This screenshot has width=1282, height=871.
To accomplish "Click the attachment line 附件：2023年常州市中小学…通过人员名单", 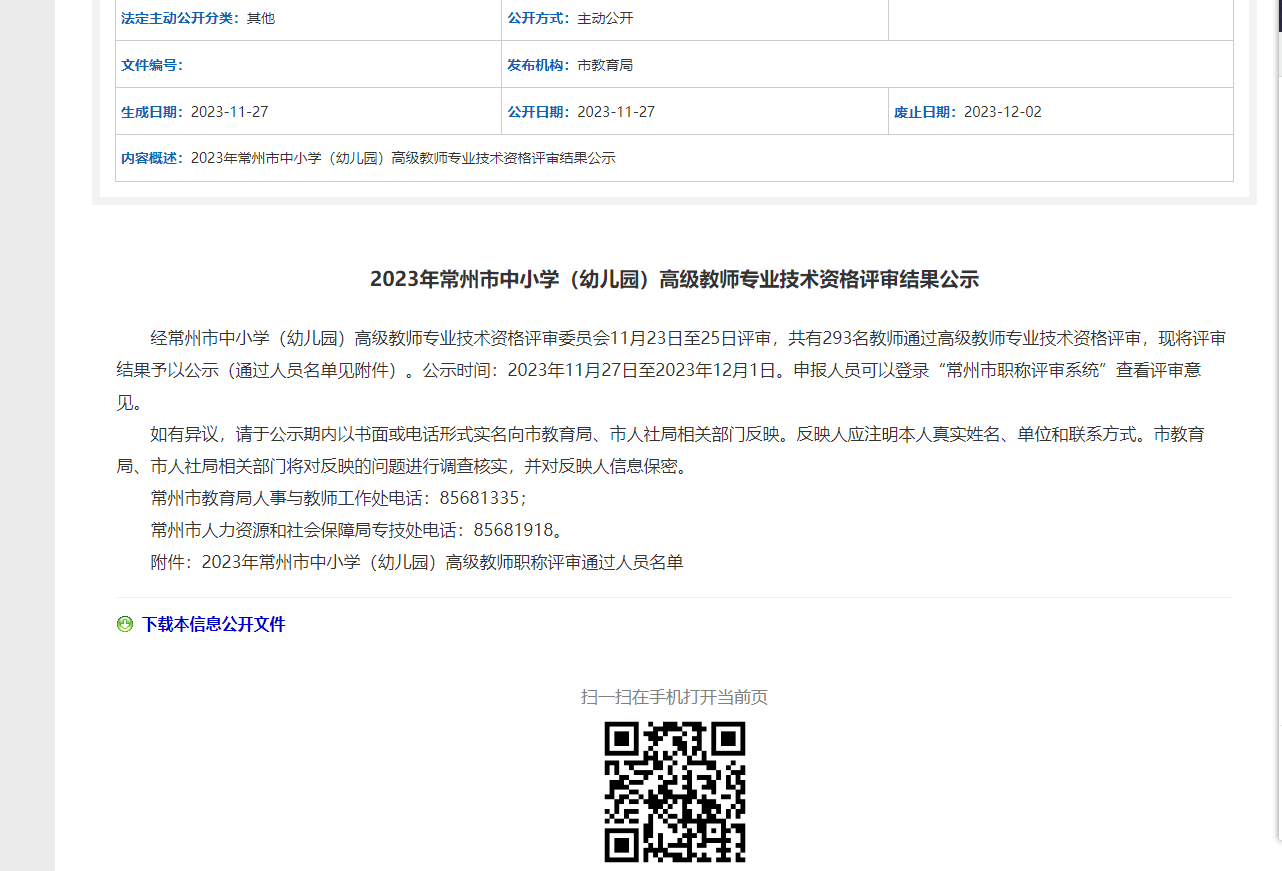I will tap(417, 562).
